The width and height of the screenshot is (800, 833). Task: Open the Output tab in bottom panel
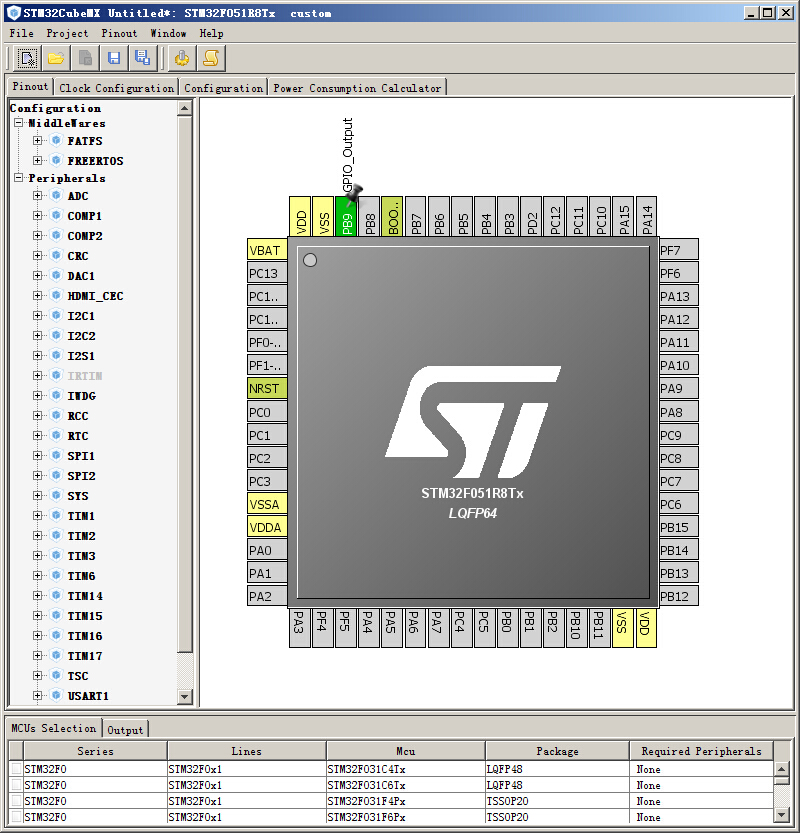125,730
